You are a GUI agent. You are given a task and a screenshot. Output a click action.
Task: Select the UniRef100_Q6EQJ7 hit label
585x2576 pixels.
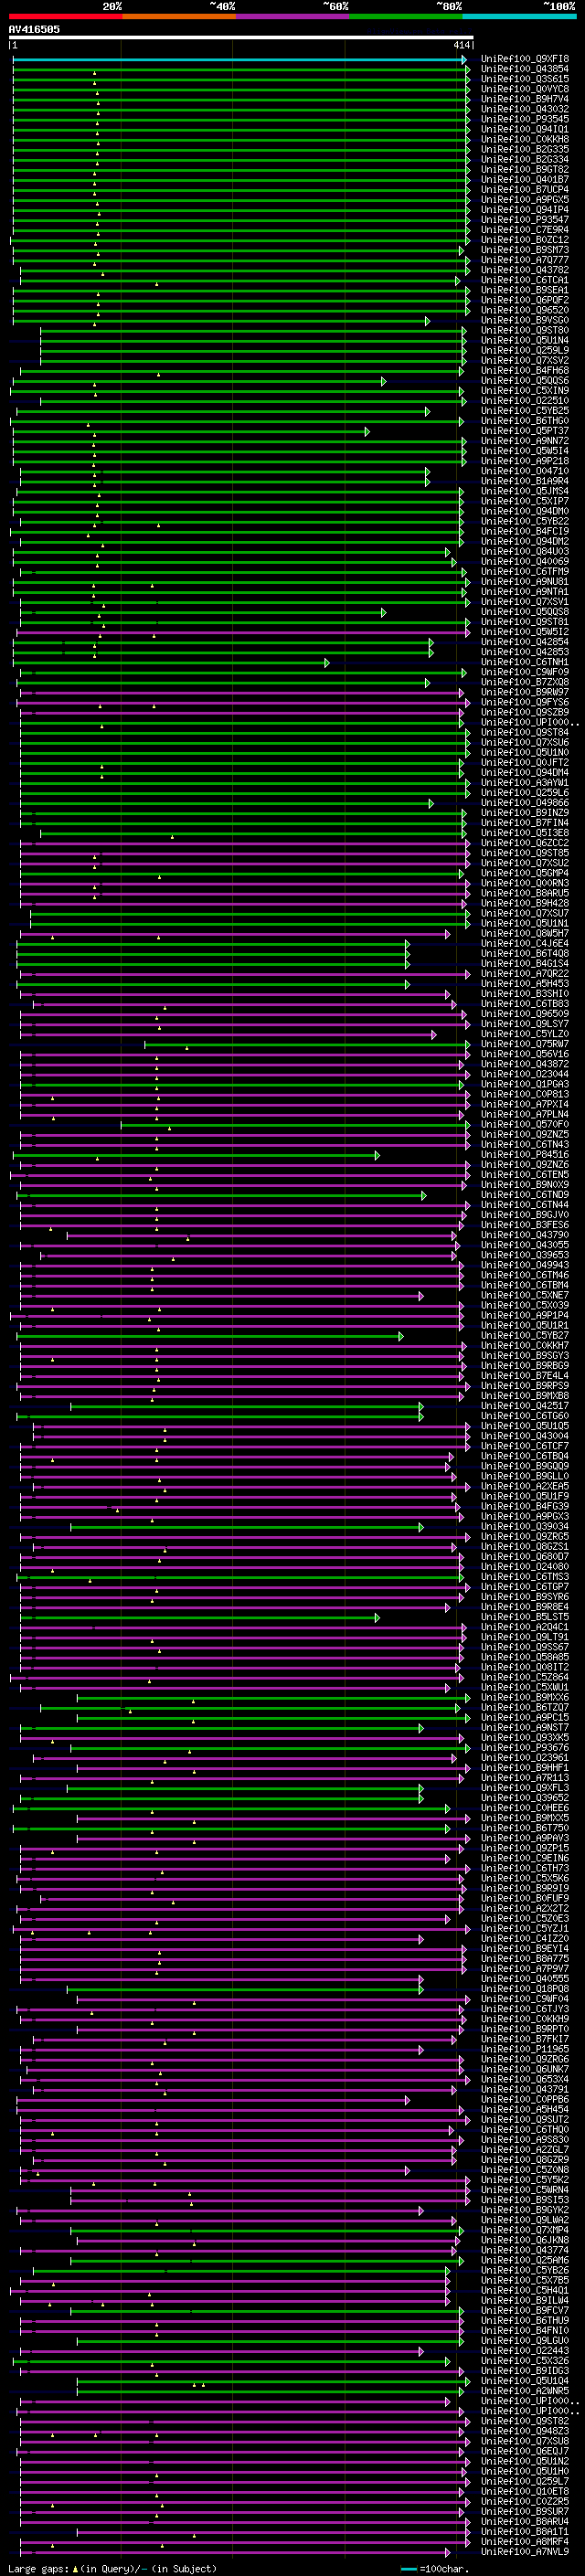click(x=525, y=2451)
